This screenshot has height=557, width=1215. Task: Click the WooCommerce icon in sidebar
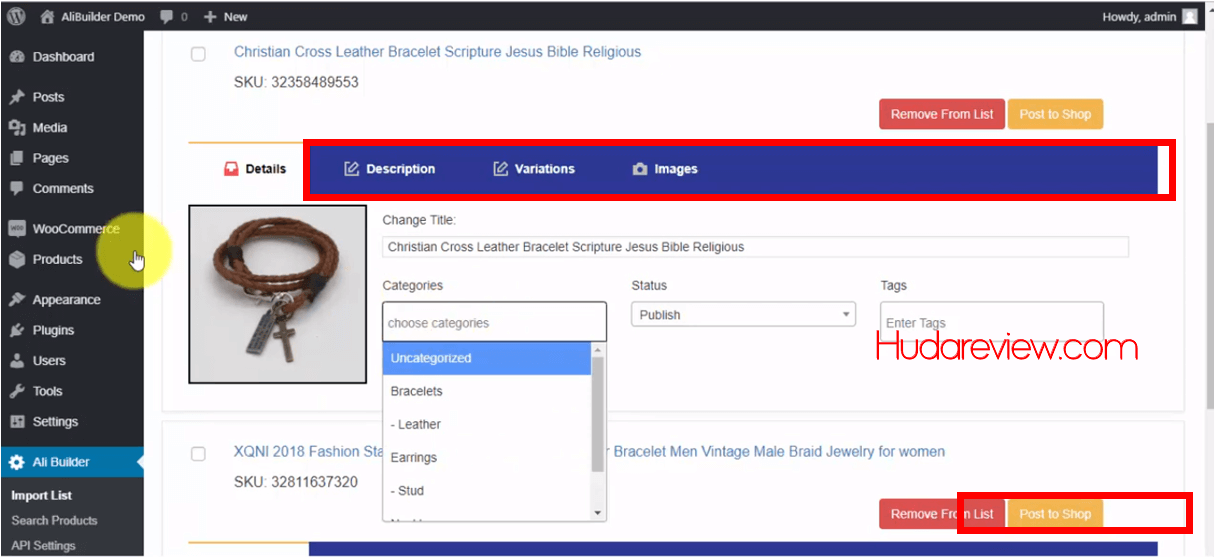click(17, 229)
